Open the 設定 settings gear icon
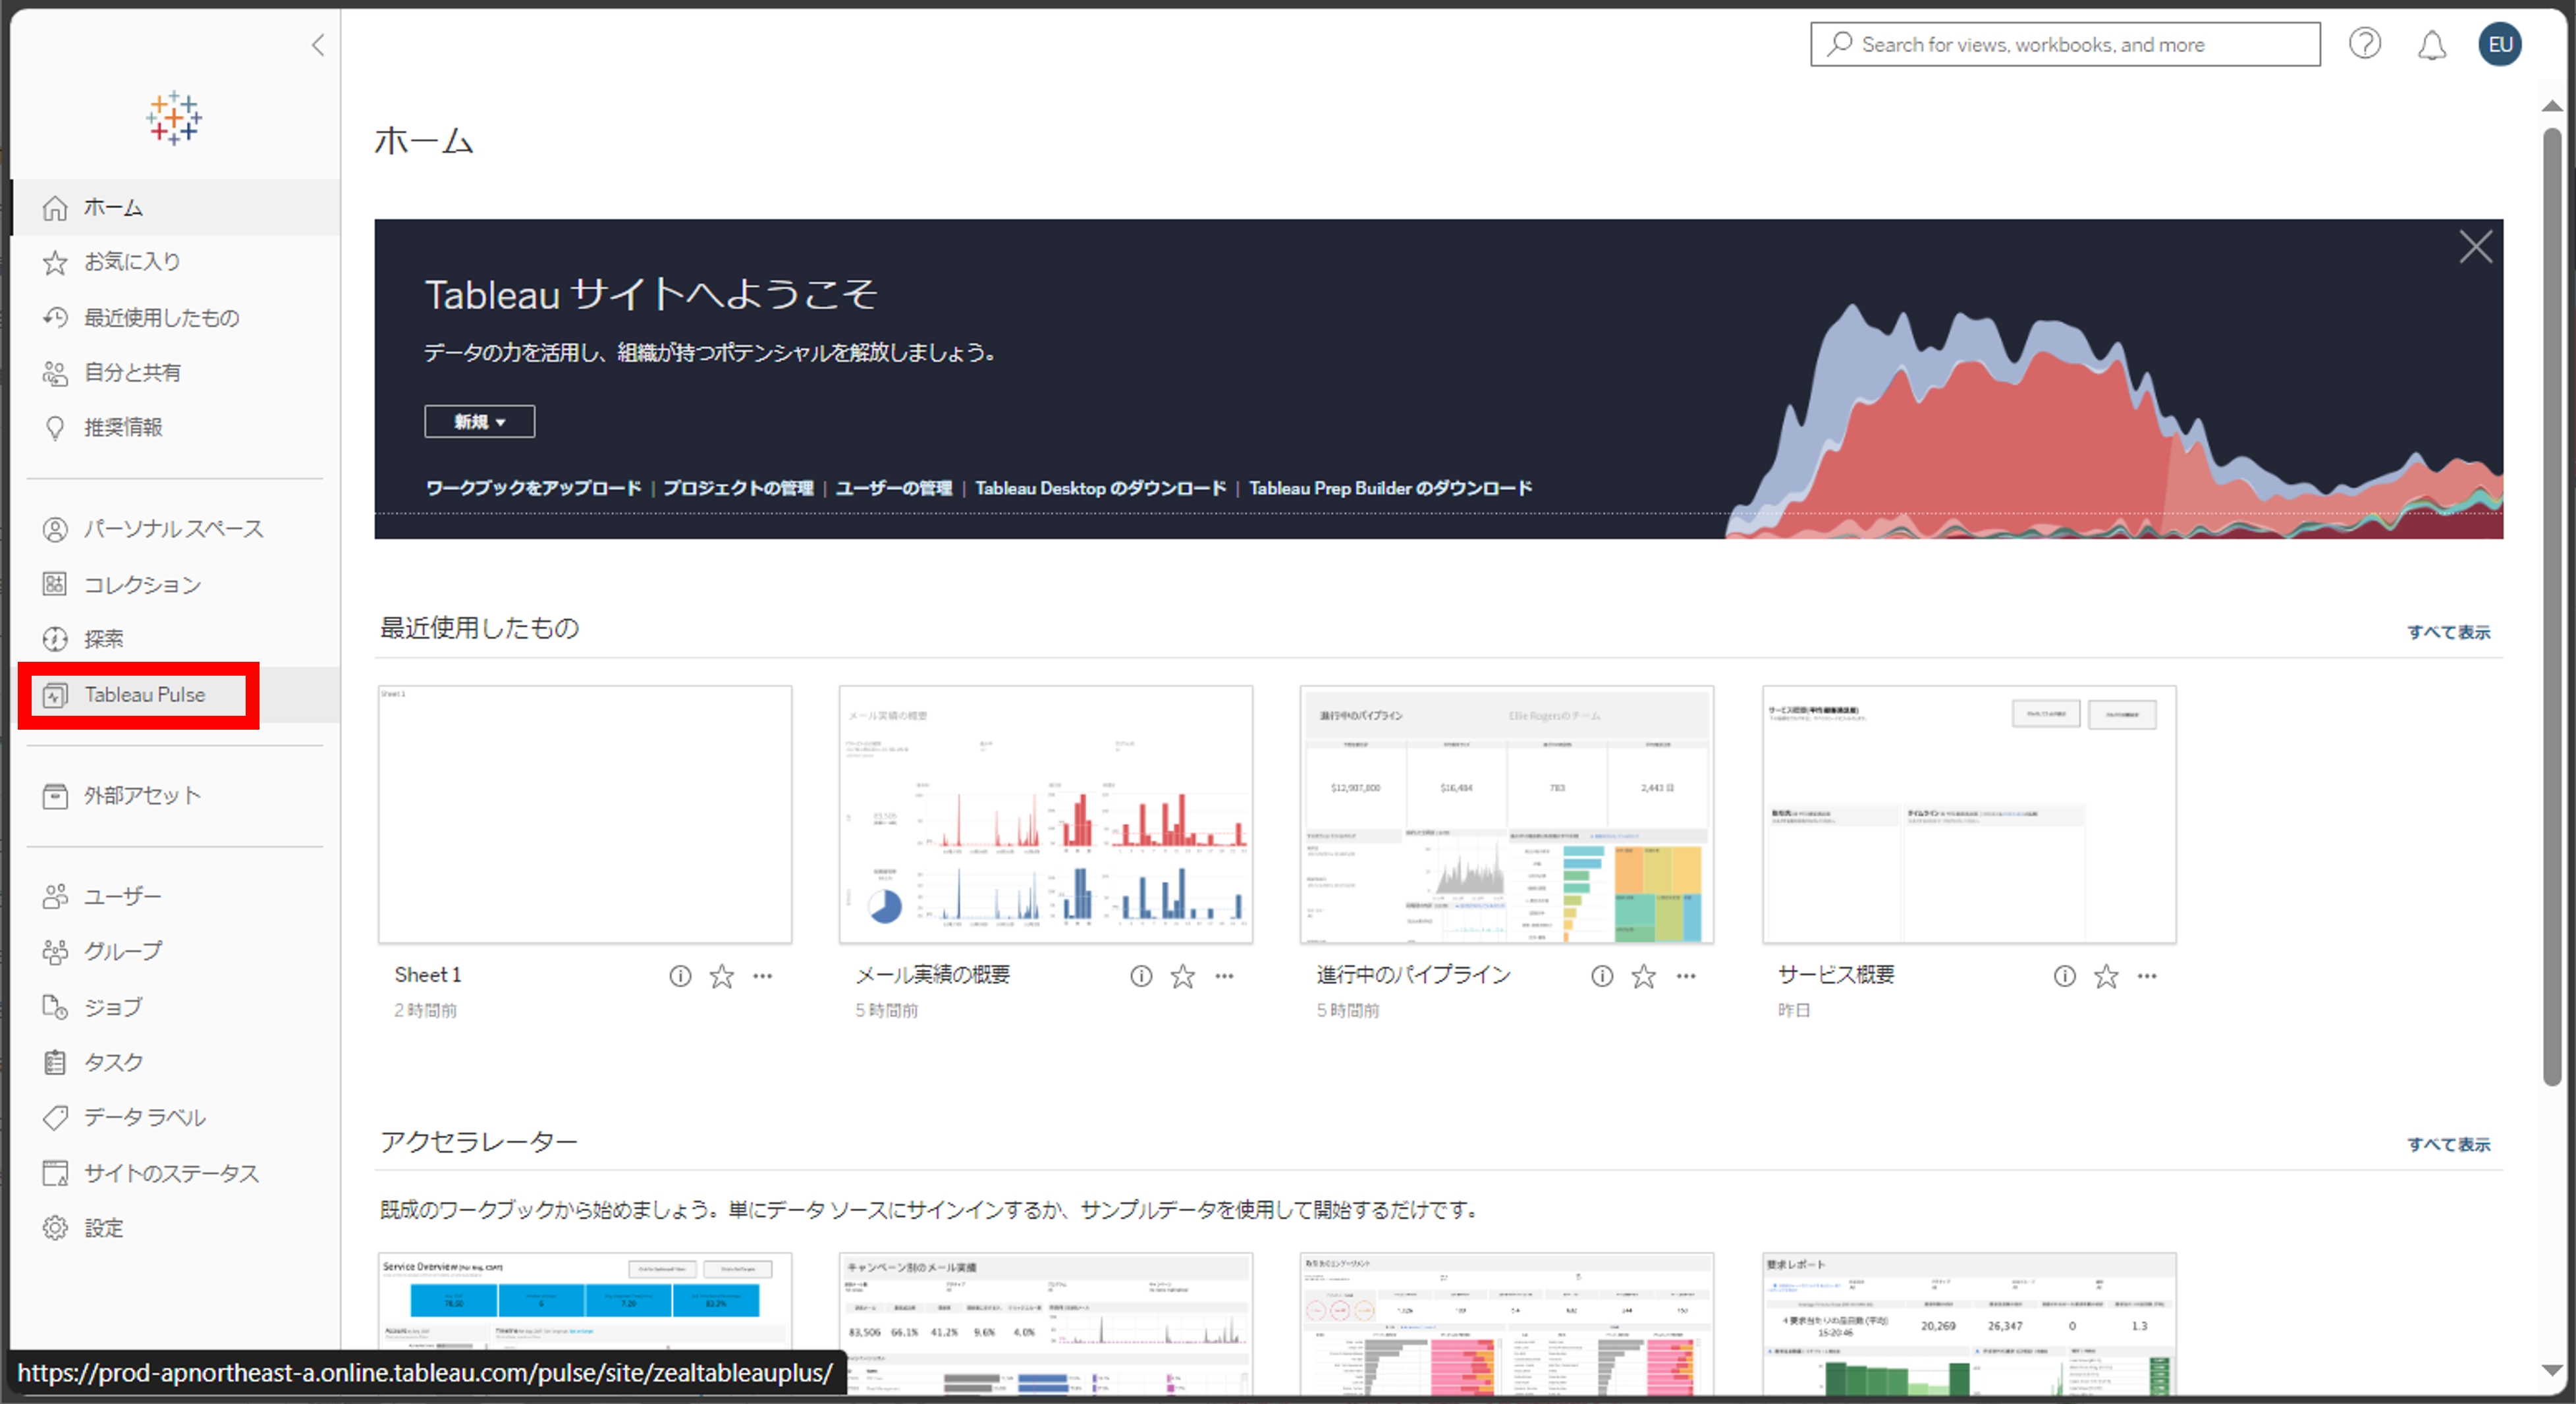The height and width of the screenshot is (1404, 2576). click(55, 1228)
